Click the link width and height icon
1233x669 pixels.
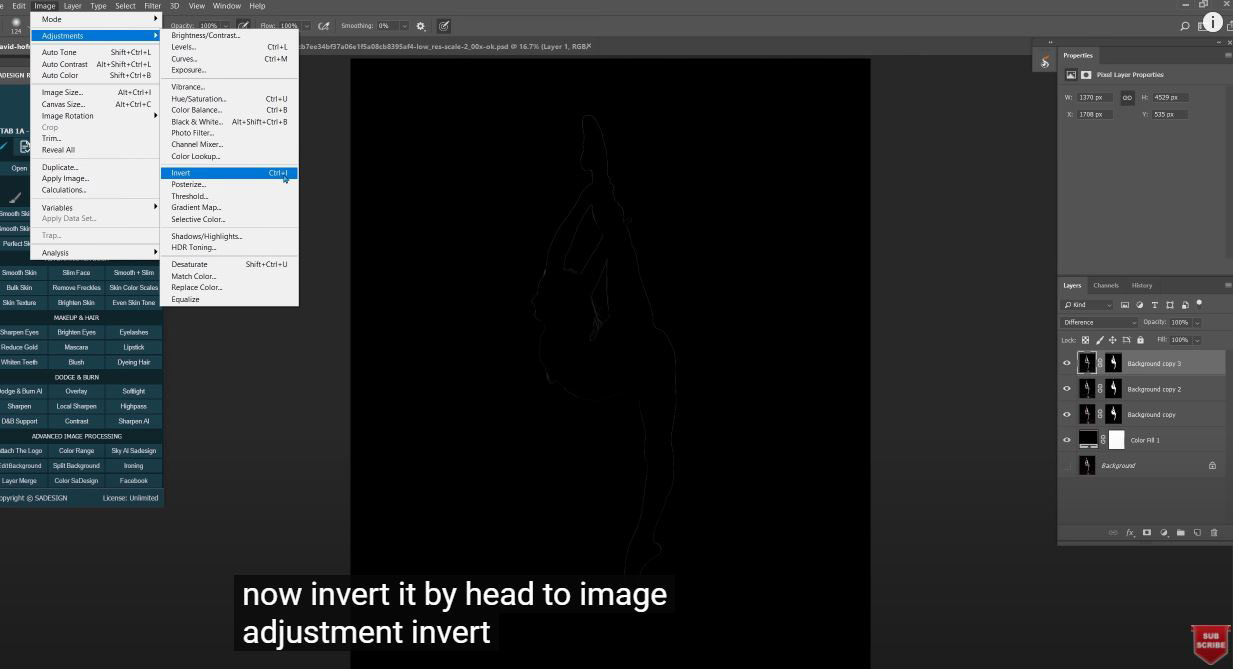pyautogui.click(x=1127, y=98)
